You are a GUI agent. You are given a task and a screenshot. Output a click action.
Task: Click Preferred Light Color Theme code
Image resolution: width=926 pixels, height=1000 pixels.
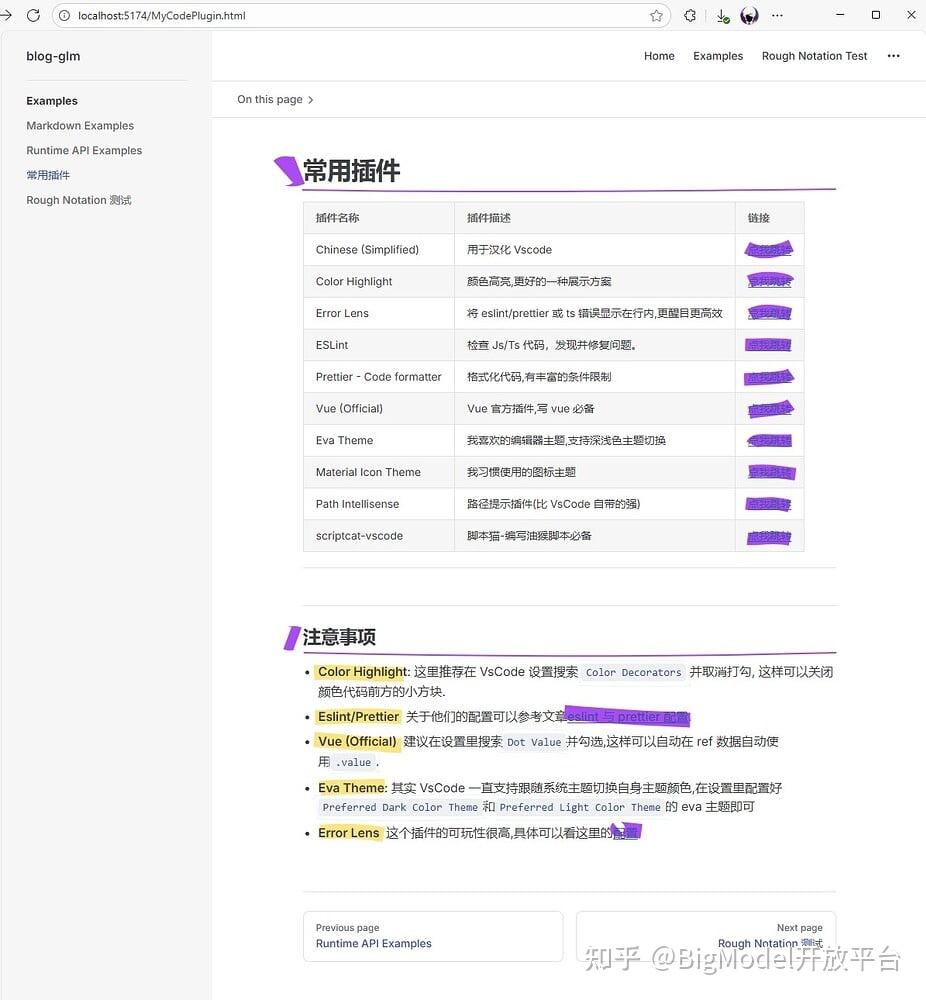pyautogui.click(x=580, y=807)
